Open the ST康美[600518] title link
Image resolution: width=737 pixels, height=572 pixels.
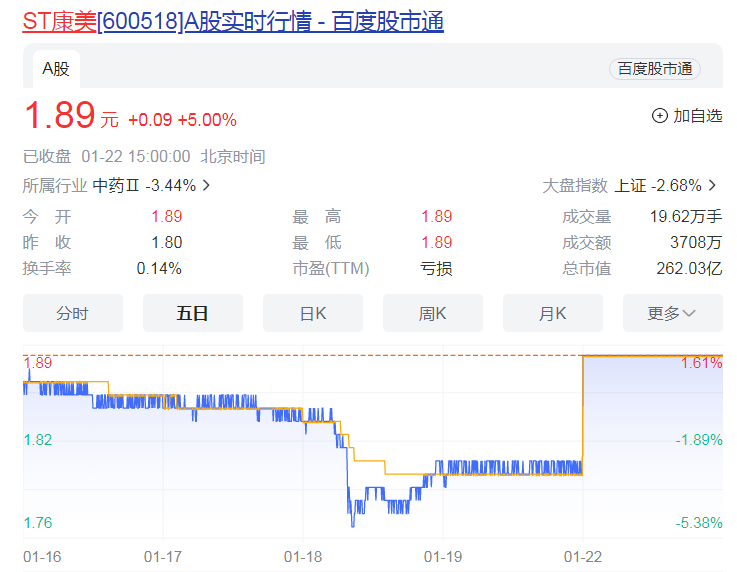point(233,22)
